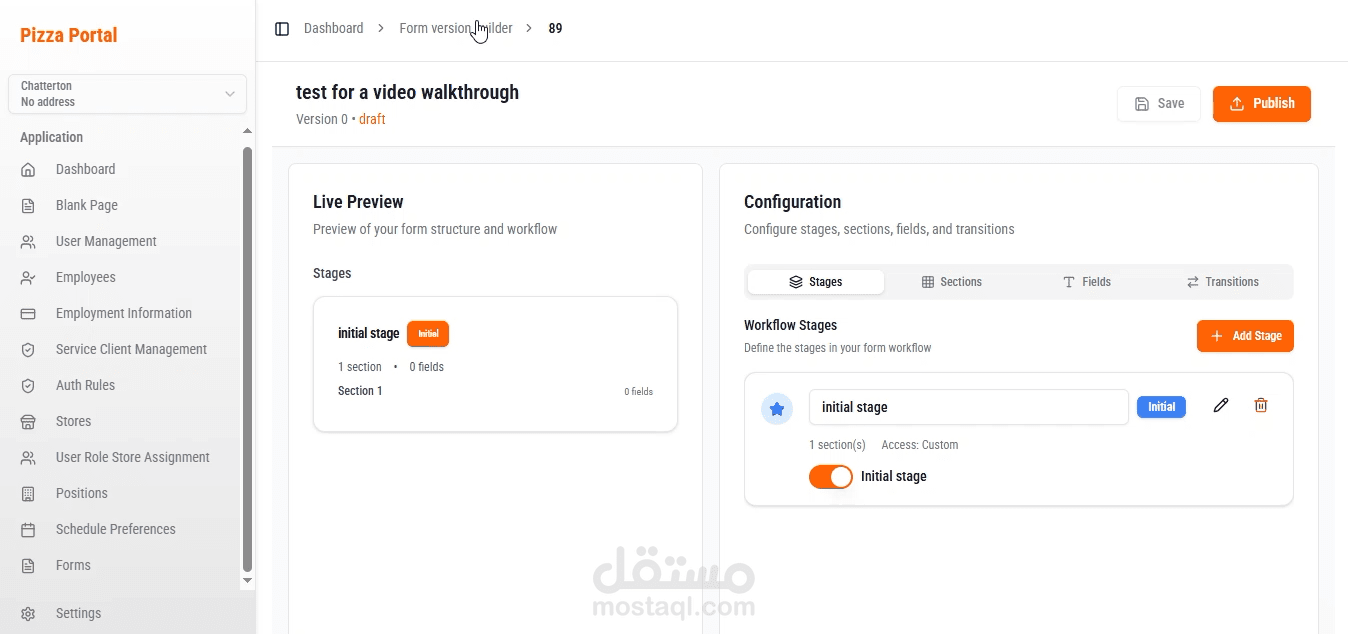Switch to the Sections tab
Image resolution: width=1348 pixels, height=634 pixels.
(951, 281)
